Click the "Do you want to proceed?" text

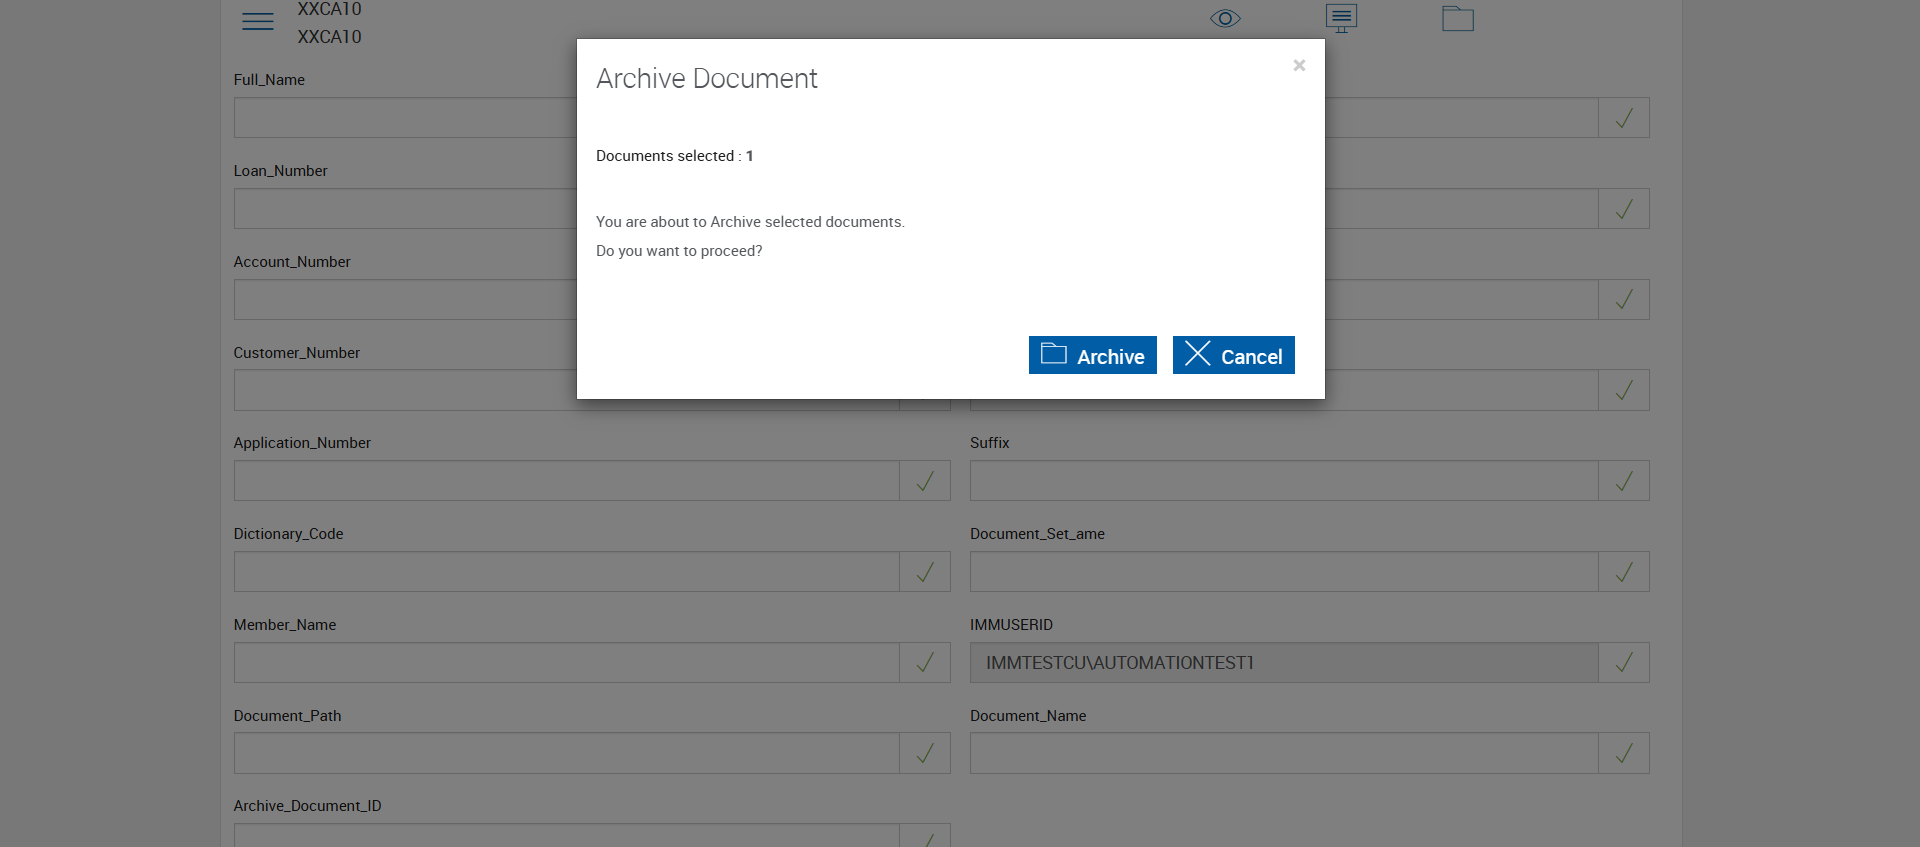[x=679, y=251]
